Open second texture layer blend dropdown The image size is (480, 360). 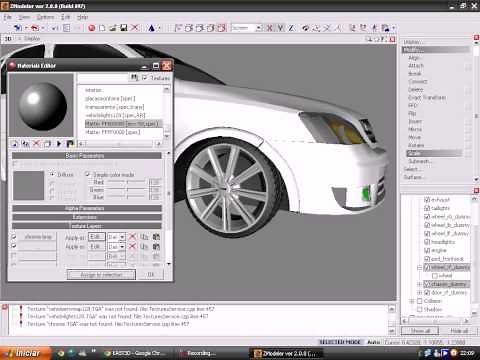[122, 247]
